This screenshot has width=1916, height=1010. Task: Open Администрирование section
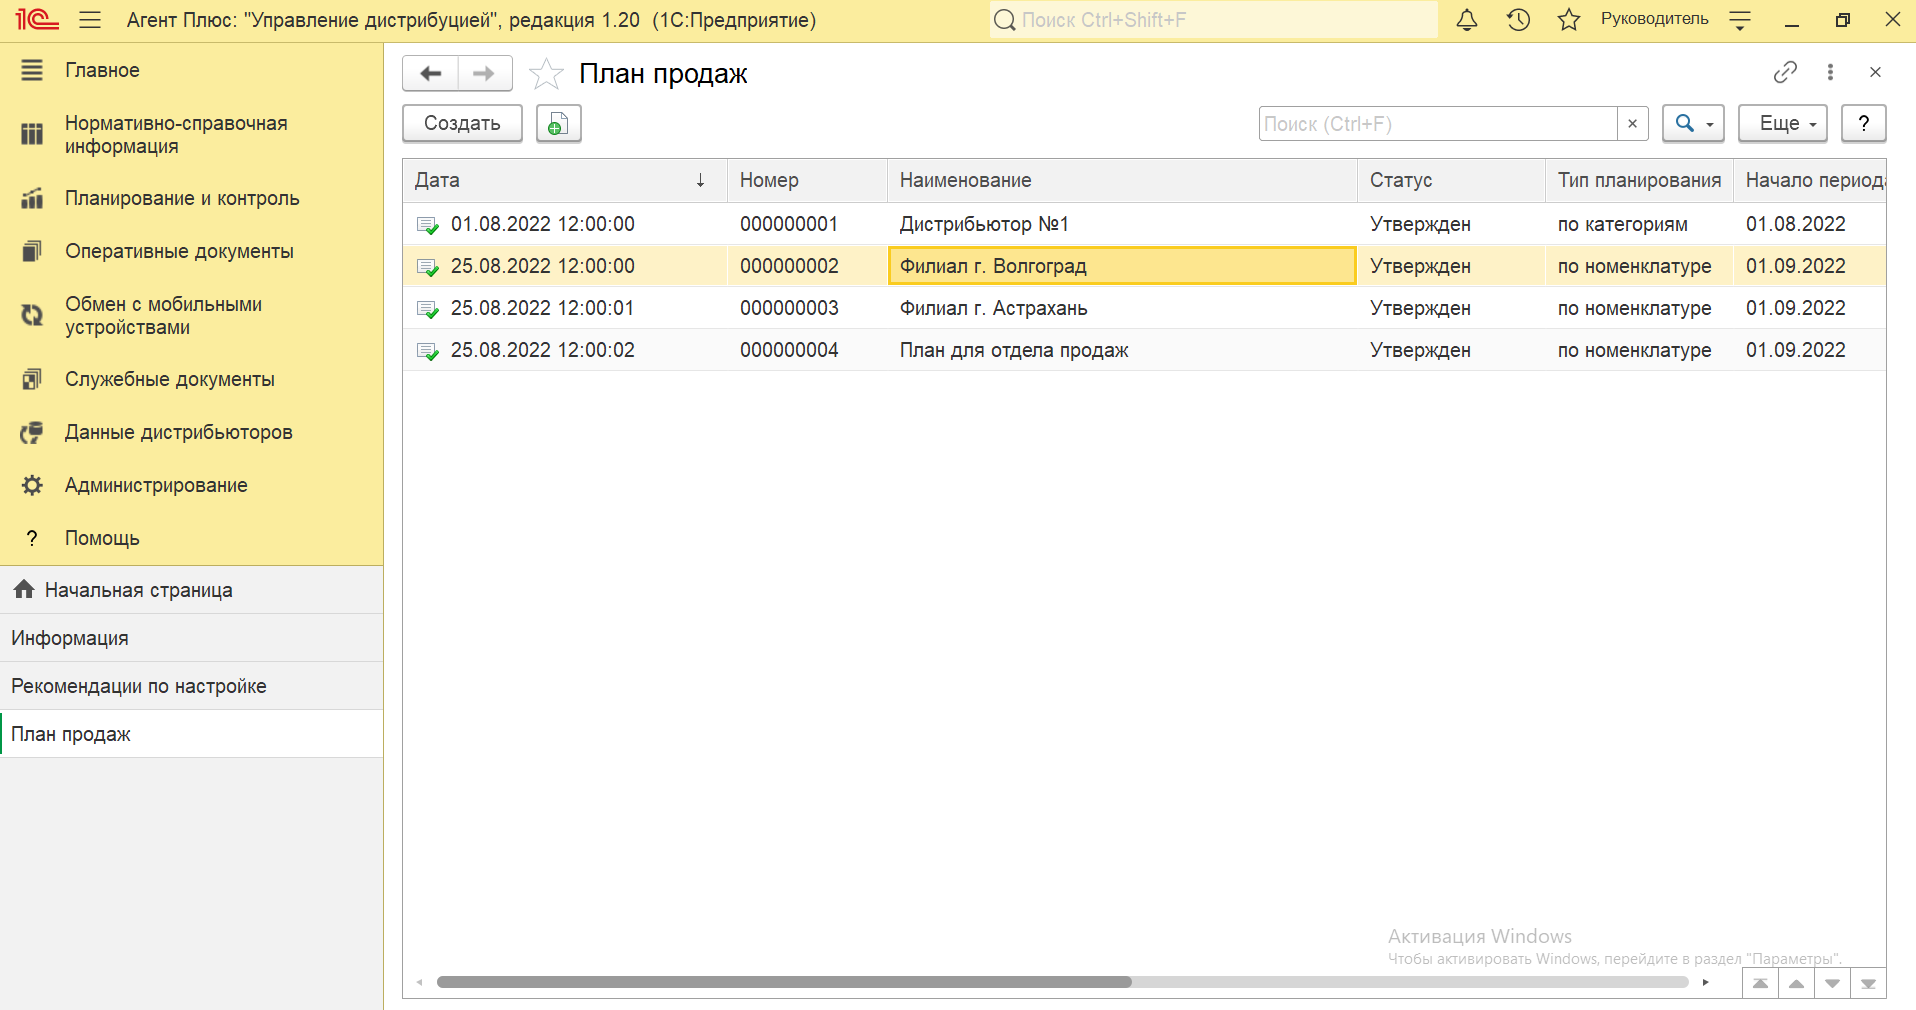pyautogui.click(x=156, y=485)
